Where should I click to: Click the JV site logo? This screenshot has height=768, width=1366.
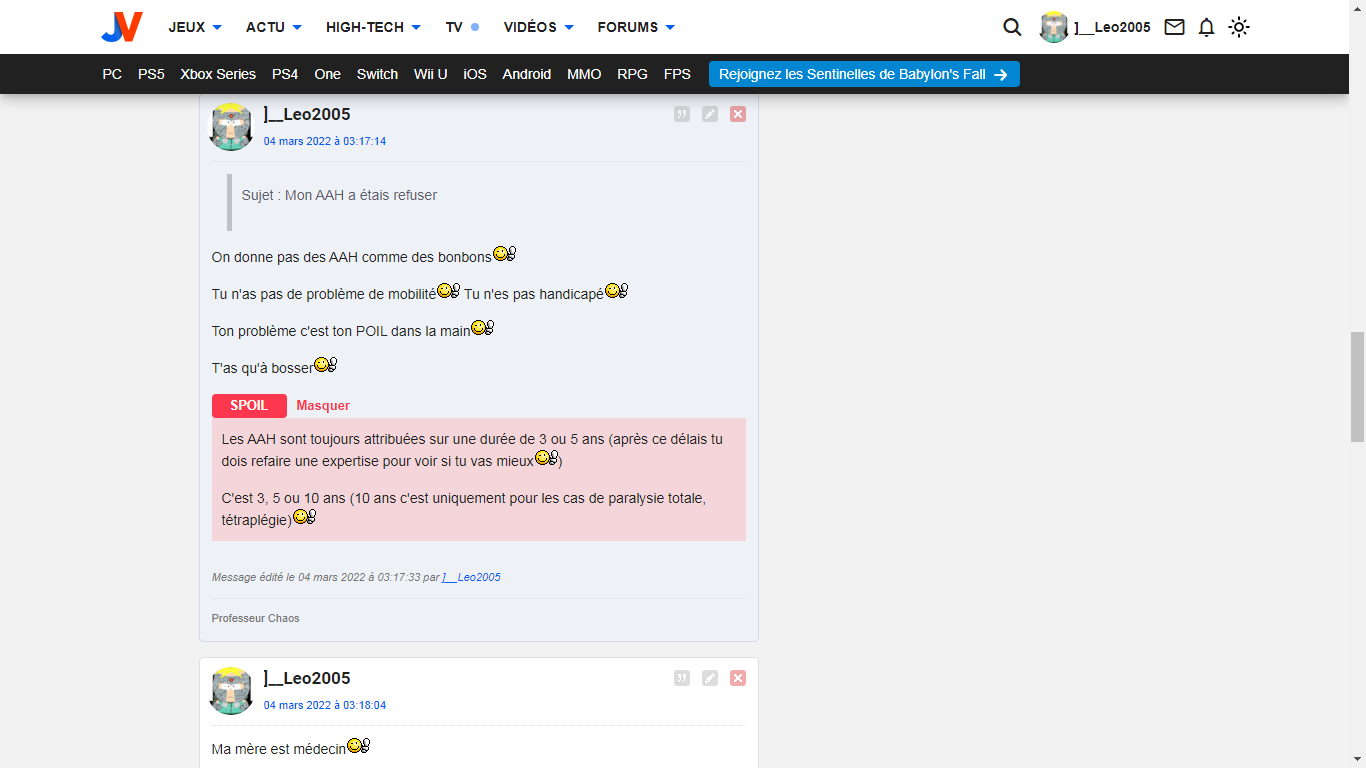pos(122,27)
